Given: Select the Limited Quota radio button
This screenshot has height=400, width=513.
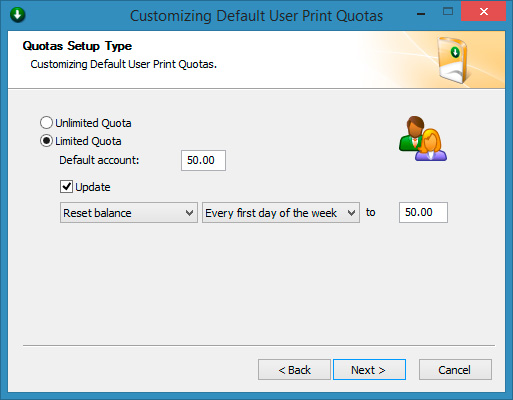Looking at the screenshot, I should pos(46,141).
